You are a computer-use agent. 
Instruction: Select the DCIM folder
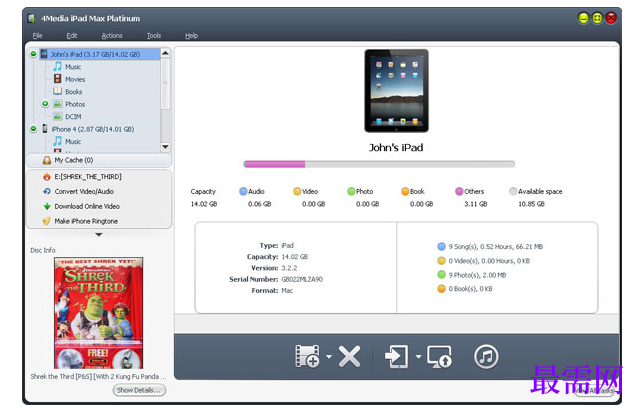[x=73, y=117]
